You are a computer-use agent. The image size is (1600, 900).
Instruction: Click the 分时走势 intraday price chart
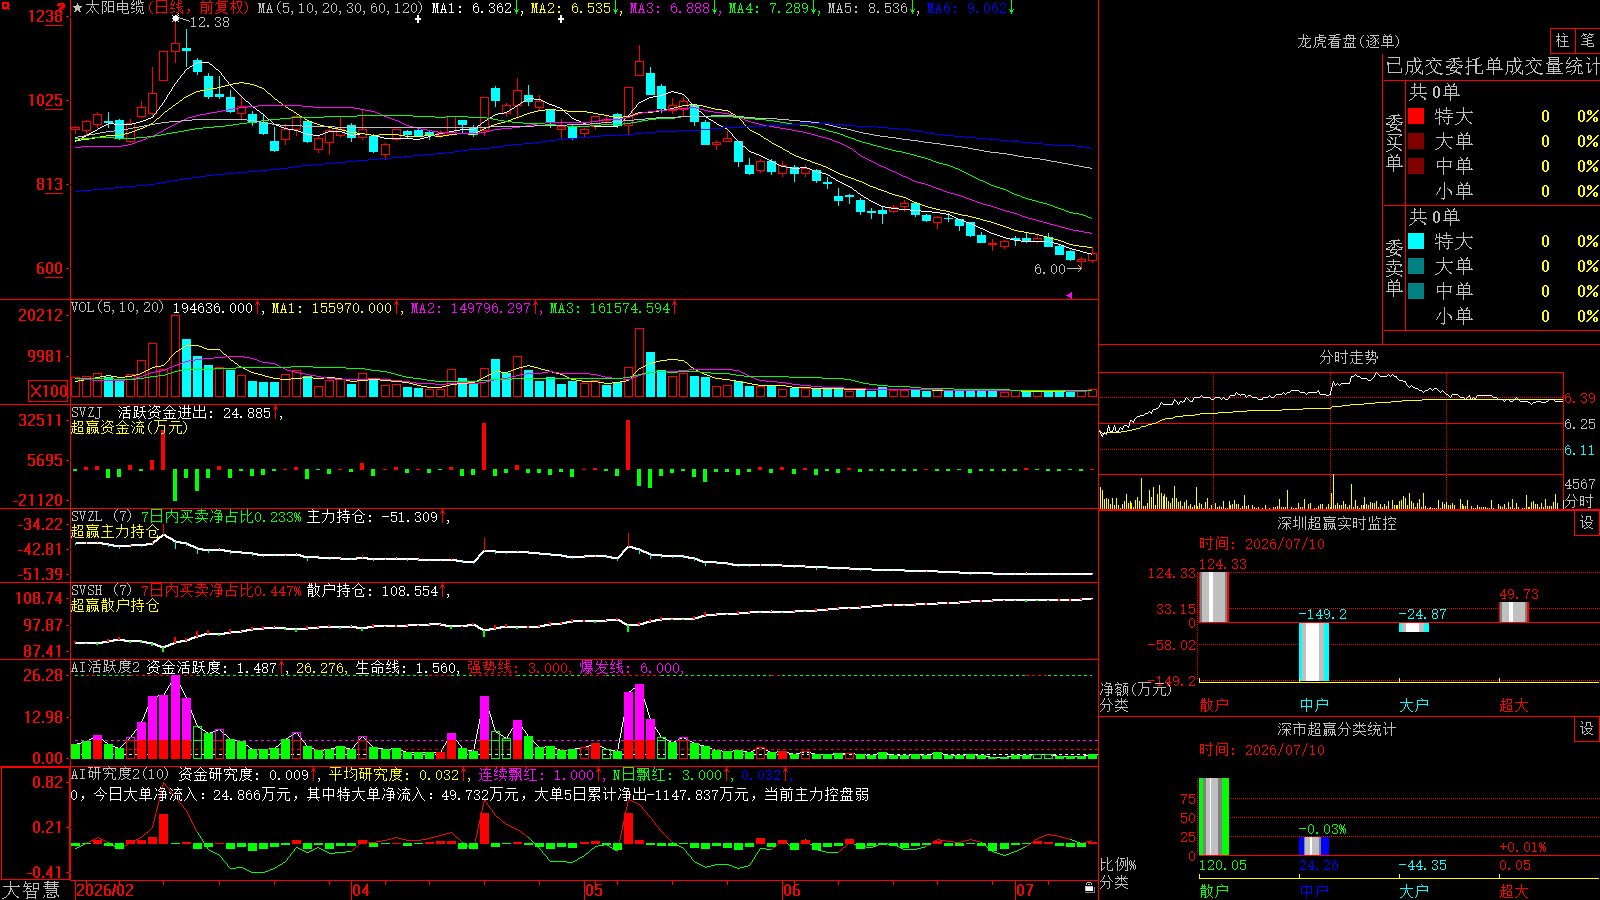click(1331, 424)
